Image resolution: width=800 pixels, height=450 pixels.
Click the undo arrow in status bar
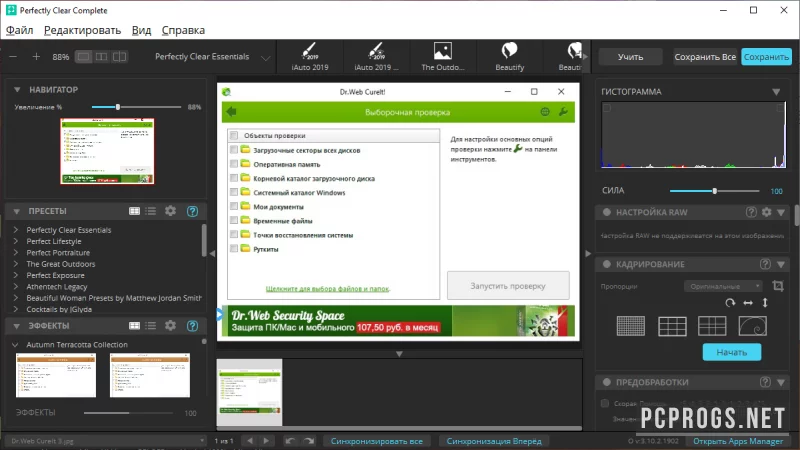tap(290, 441)
